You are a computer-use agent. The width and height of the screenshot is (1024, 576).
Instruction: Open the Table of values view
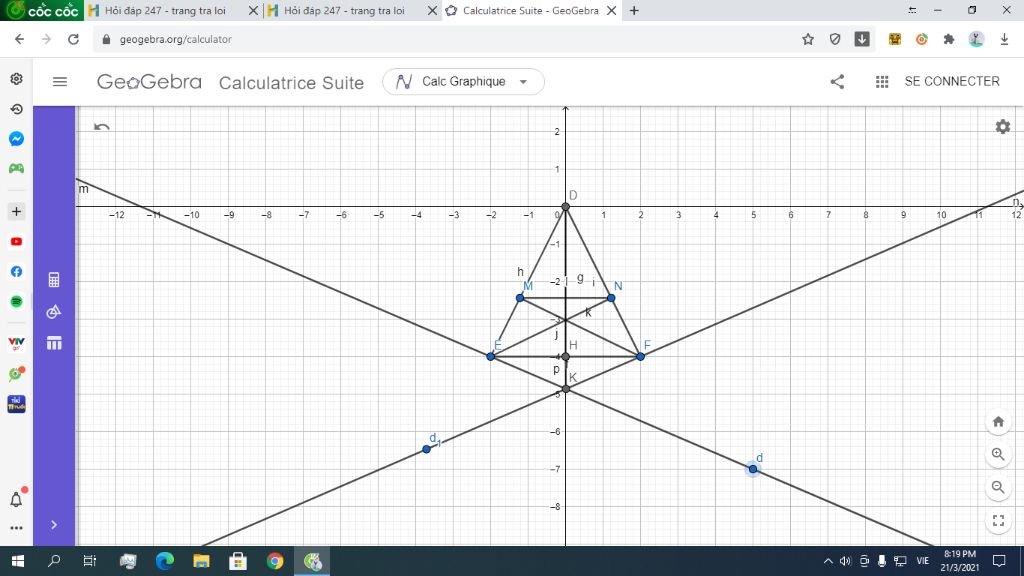coord(54,343)
